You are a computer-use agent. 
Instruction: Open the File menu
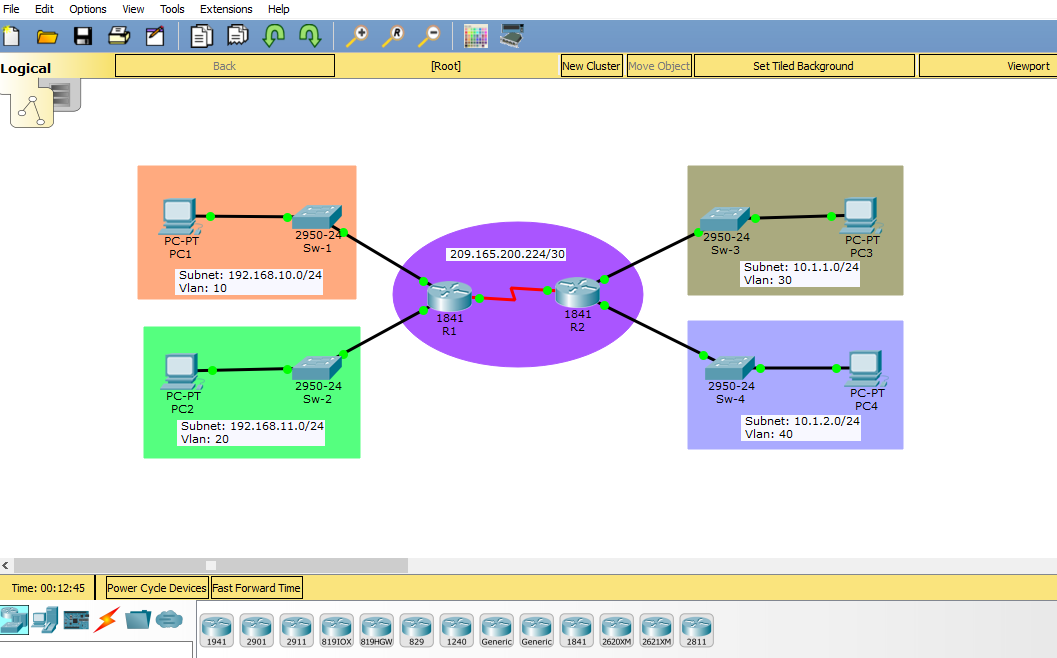click(11, 9)
